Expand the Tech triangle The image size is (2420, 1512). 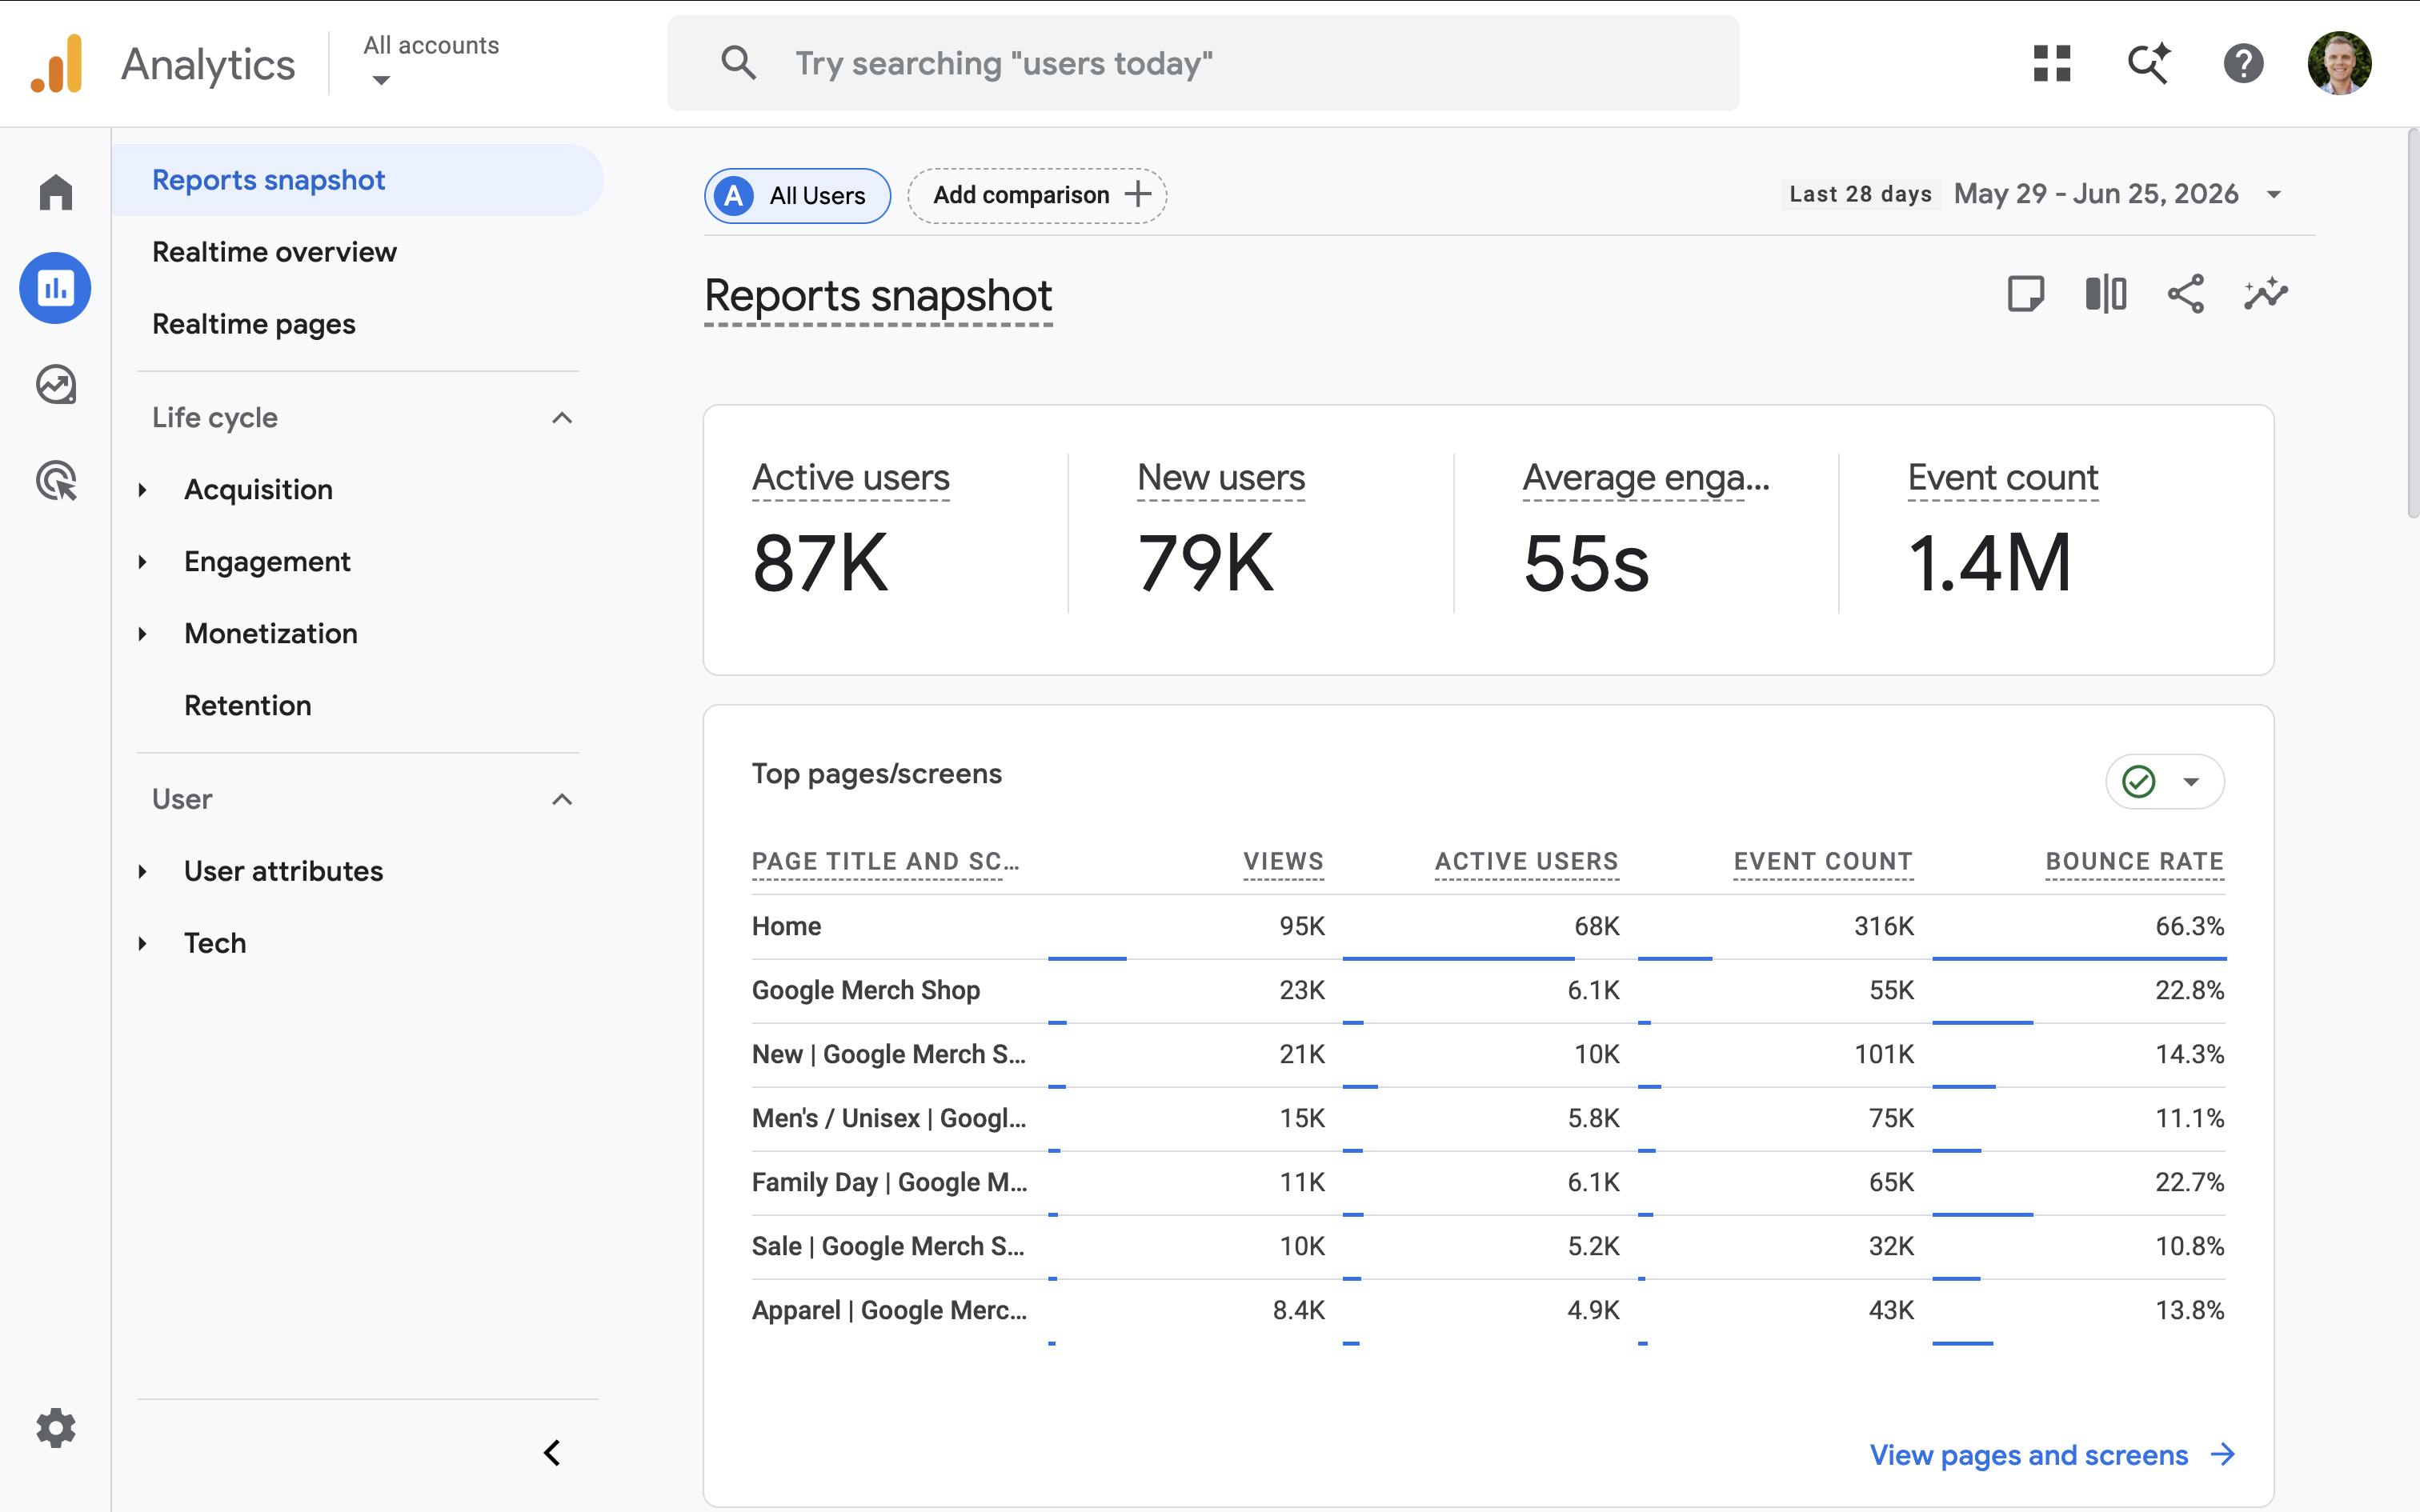point(143,944)
